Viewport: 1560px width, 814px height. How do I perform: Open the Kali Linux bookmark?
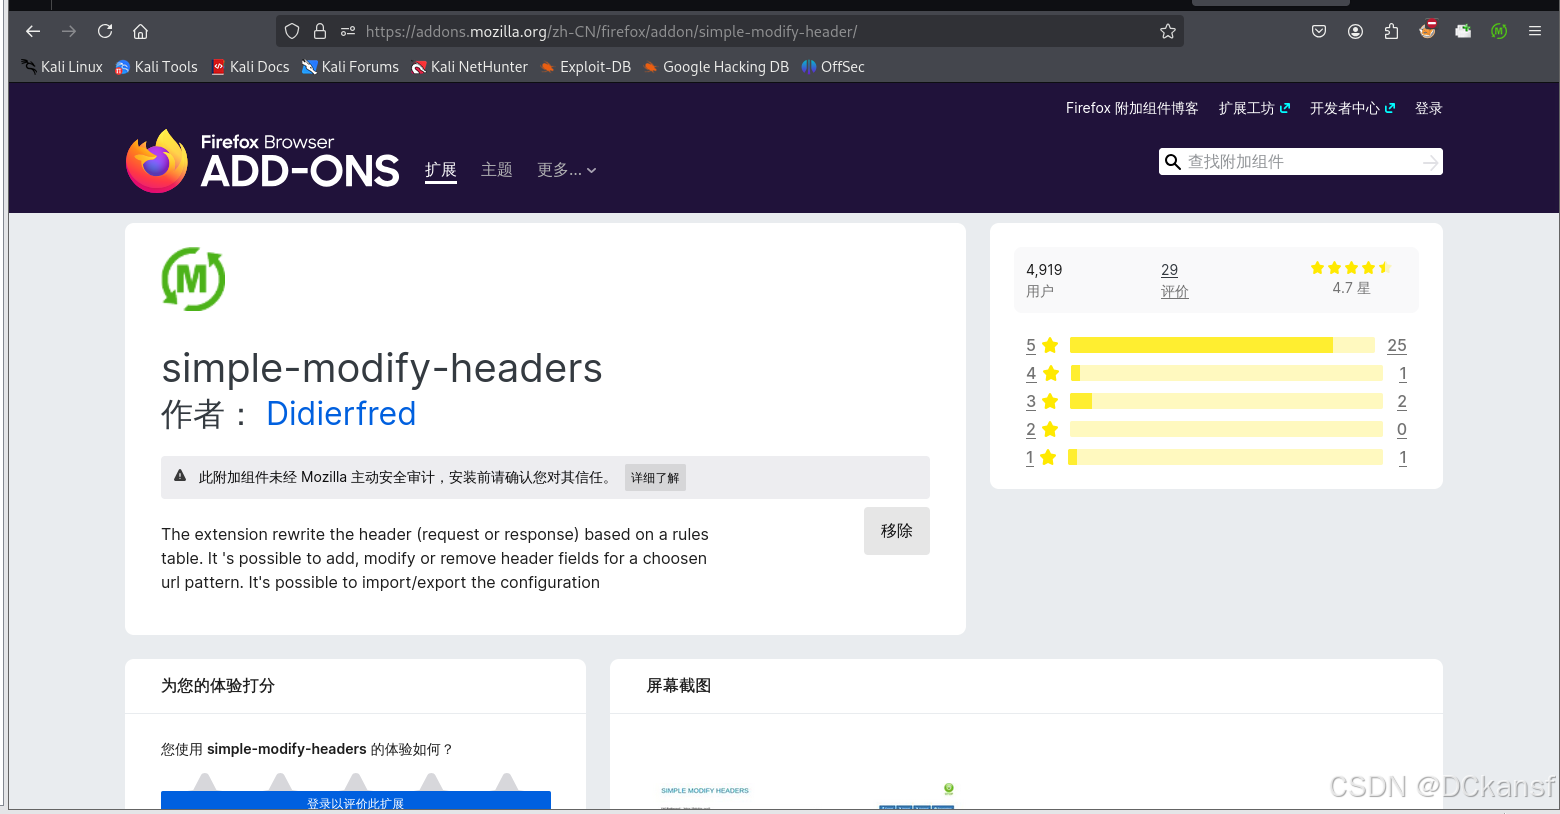pyautogui.click(x=62, y=67)
